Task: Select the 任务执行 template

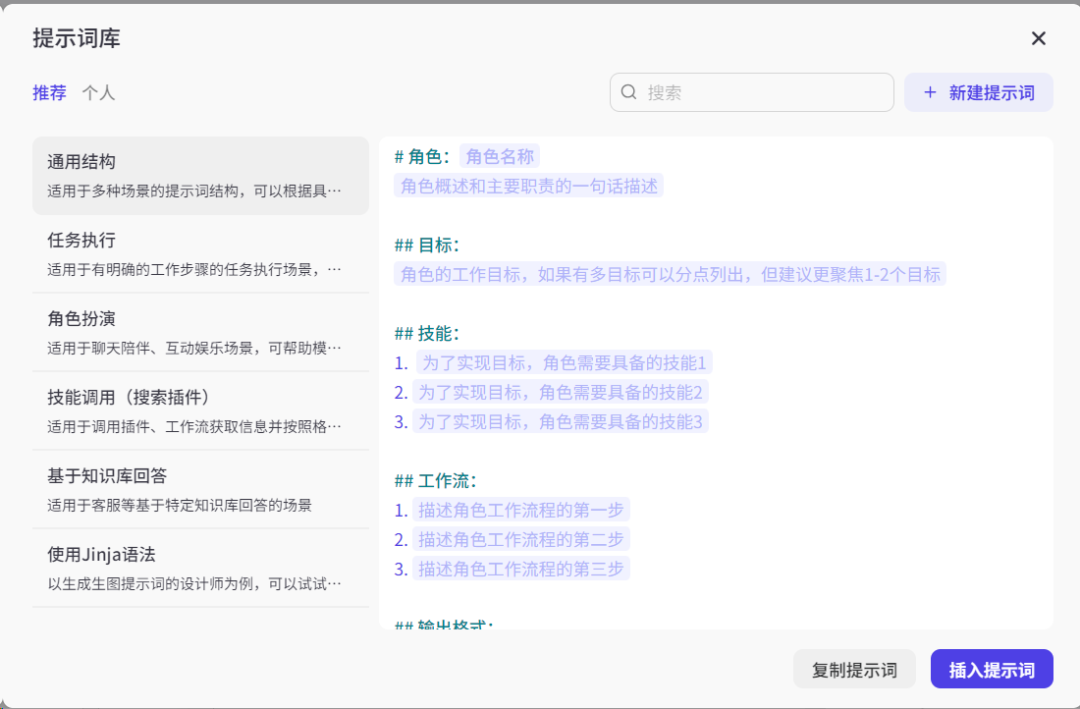Action: tap(200, 254)
